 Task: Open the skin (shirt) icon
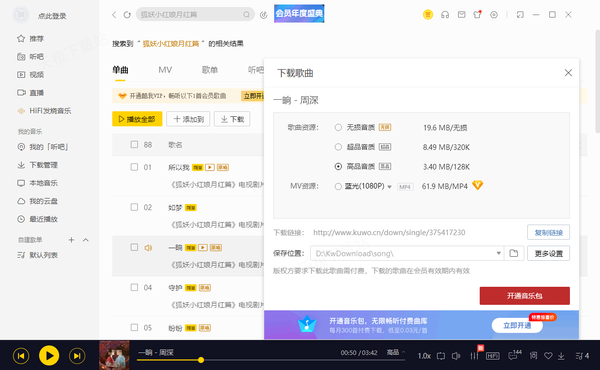[x=477, y=15]
